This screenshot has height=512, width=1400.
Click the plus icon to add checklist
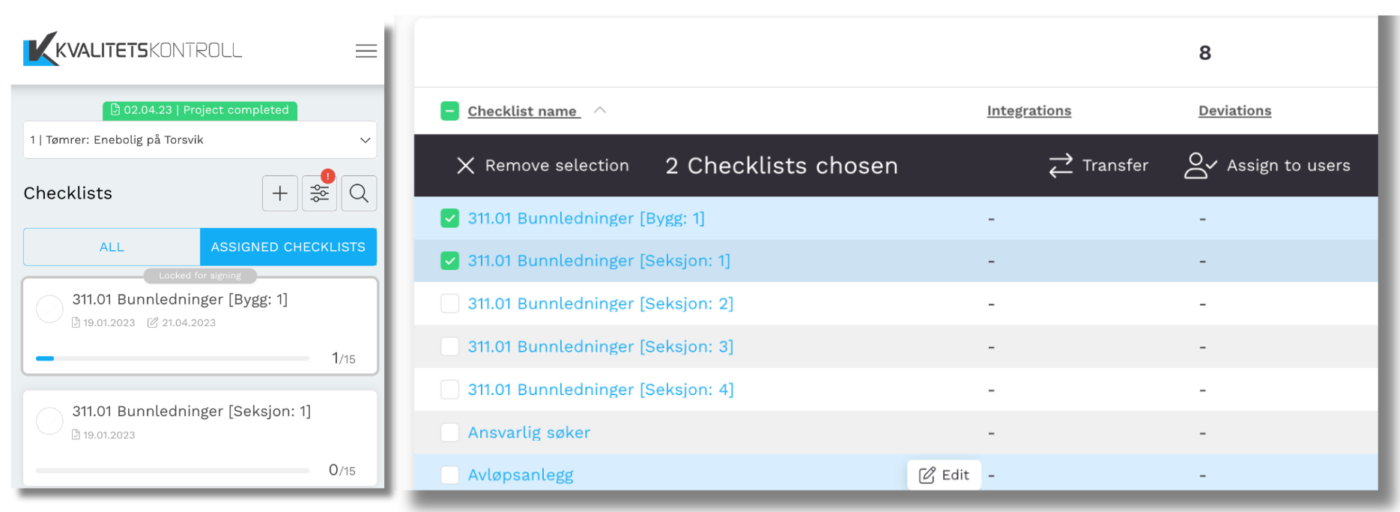[x=280, y=194]
